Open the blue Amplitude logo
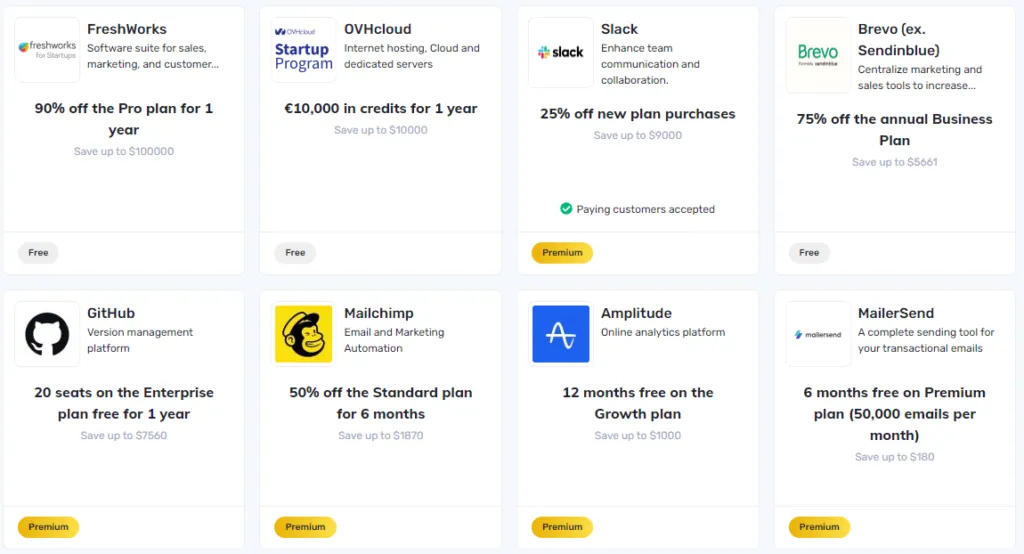Viewport: 1024px width, 554px height. 560,334
